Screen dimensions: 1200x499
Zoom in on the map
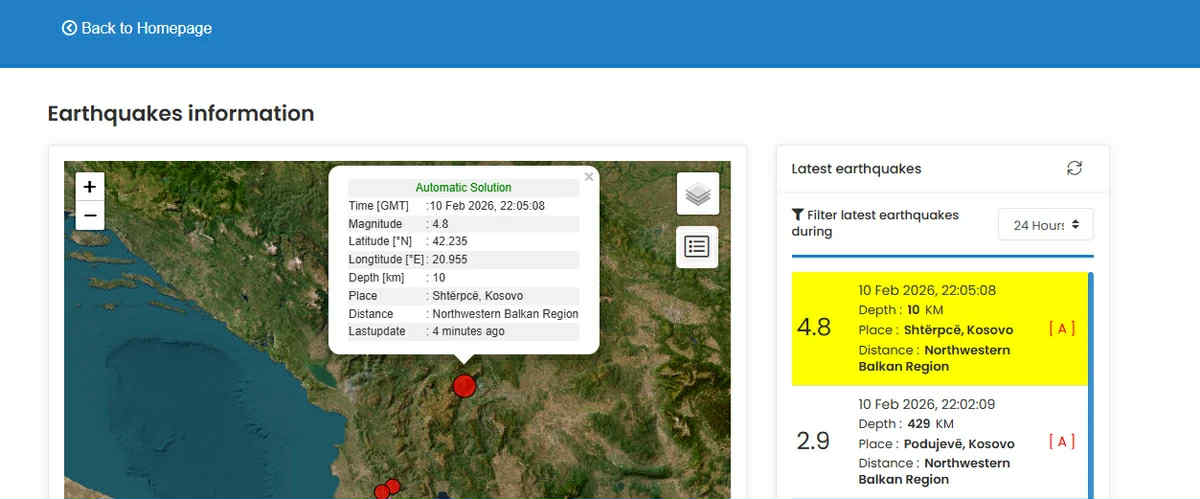tap(90, 187)
